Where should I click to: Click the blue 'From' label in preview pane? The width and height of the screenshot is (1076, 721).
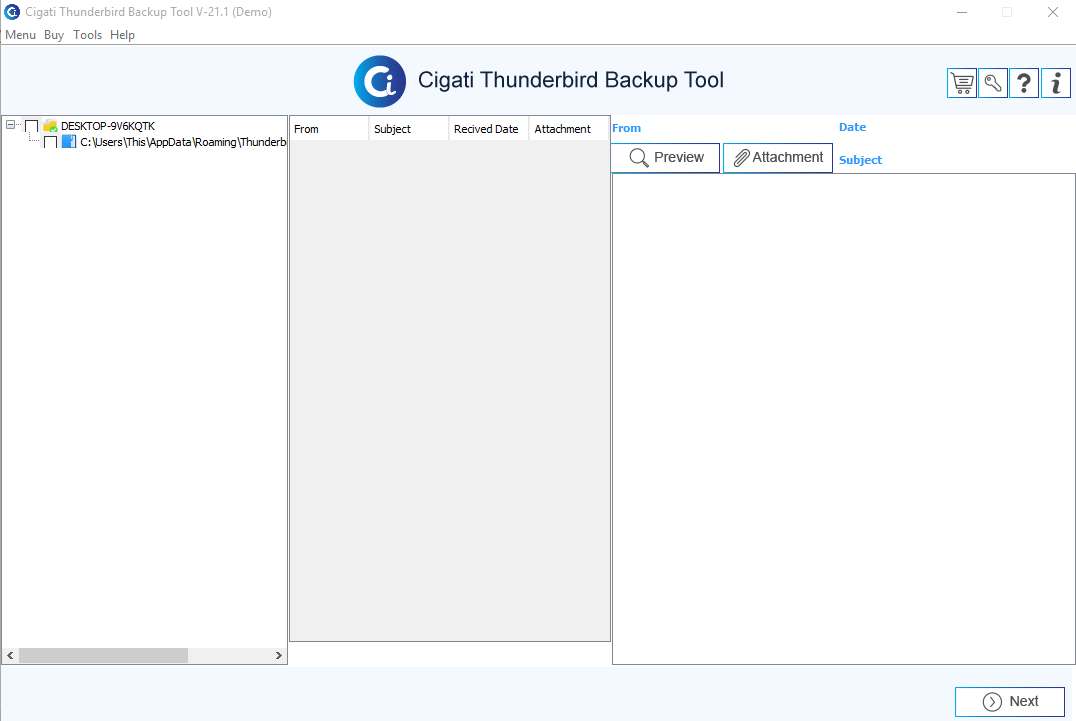pyautogui.click(x=627, y=128)
